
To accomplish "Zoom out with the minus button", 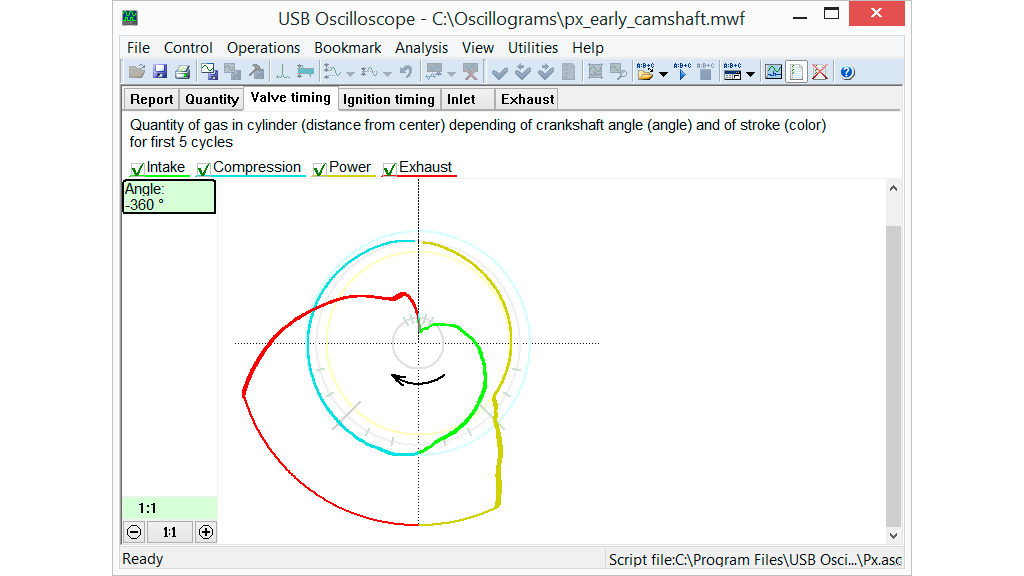I will tap(134, 532).
